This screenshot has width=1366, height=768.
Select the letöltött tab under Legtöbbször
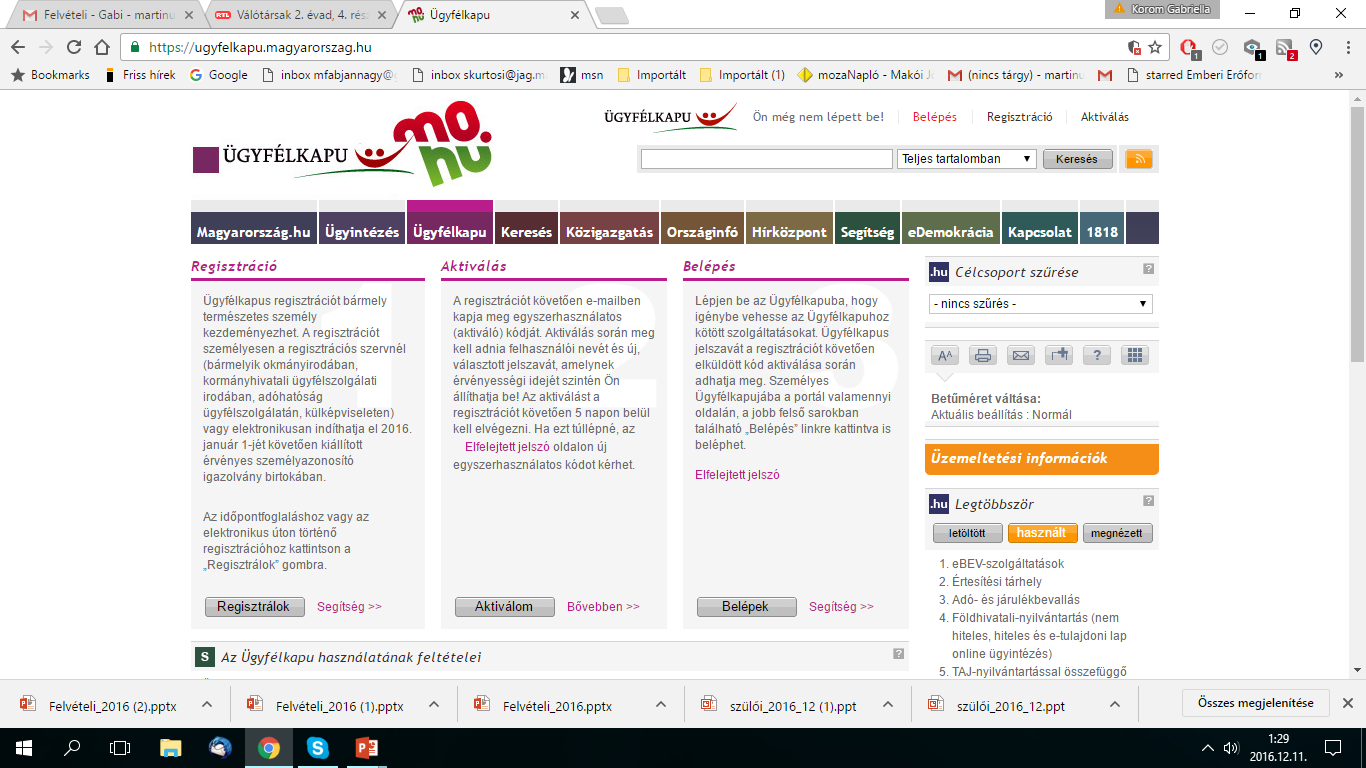tap(967, 533)
